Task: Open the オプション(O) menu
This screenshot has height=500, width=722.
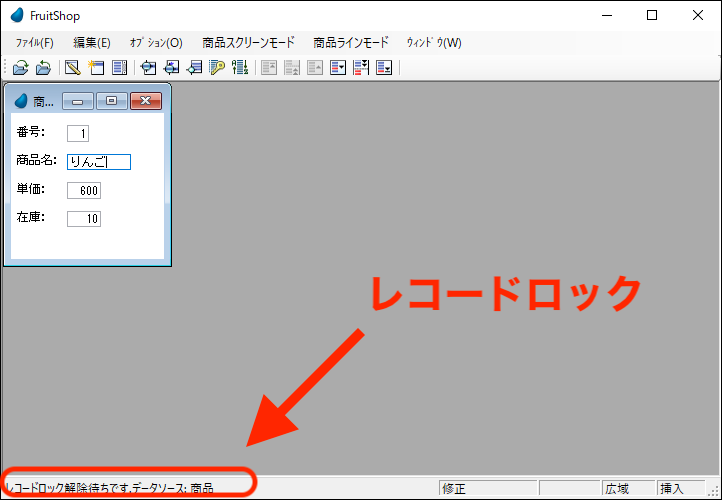Action: pyautogui.click(x=156, y=43)
